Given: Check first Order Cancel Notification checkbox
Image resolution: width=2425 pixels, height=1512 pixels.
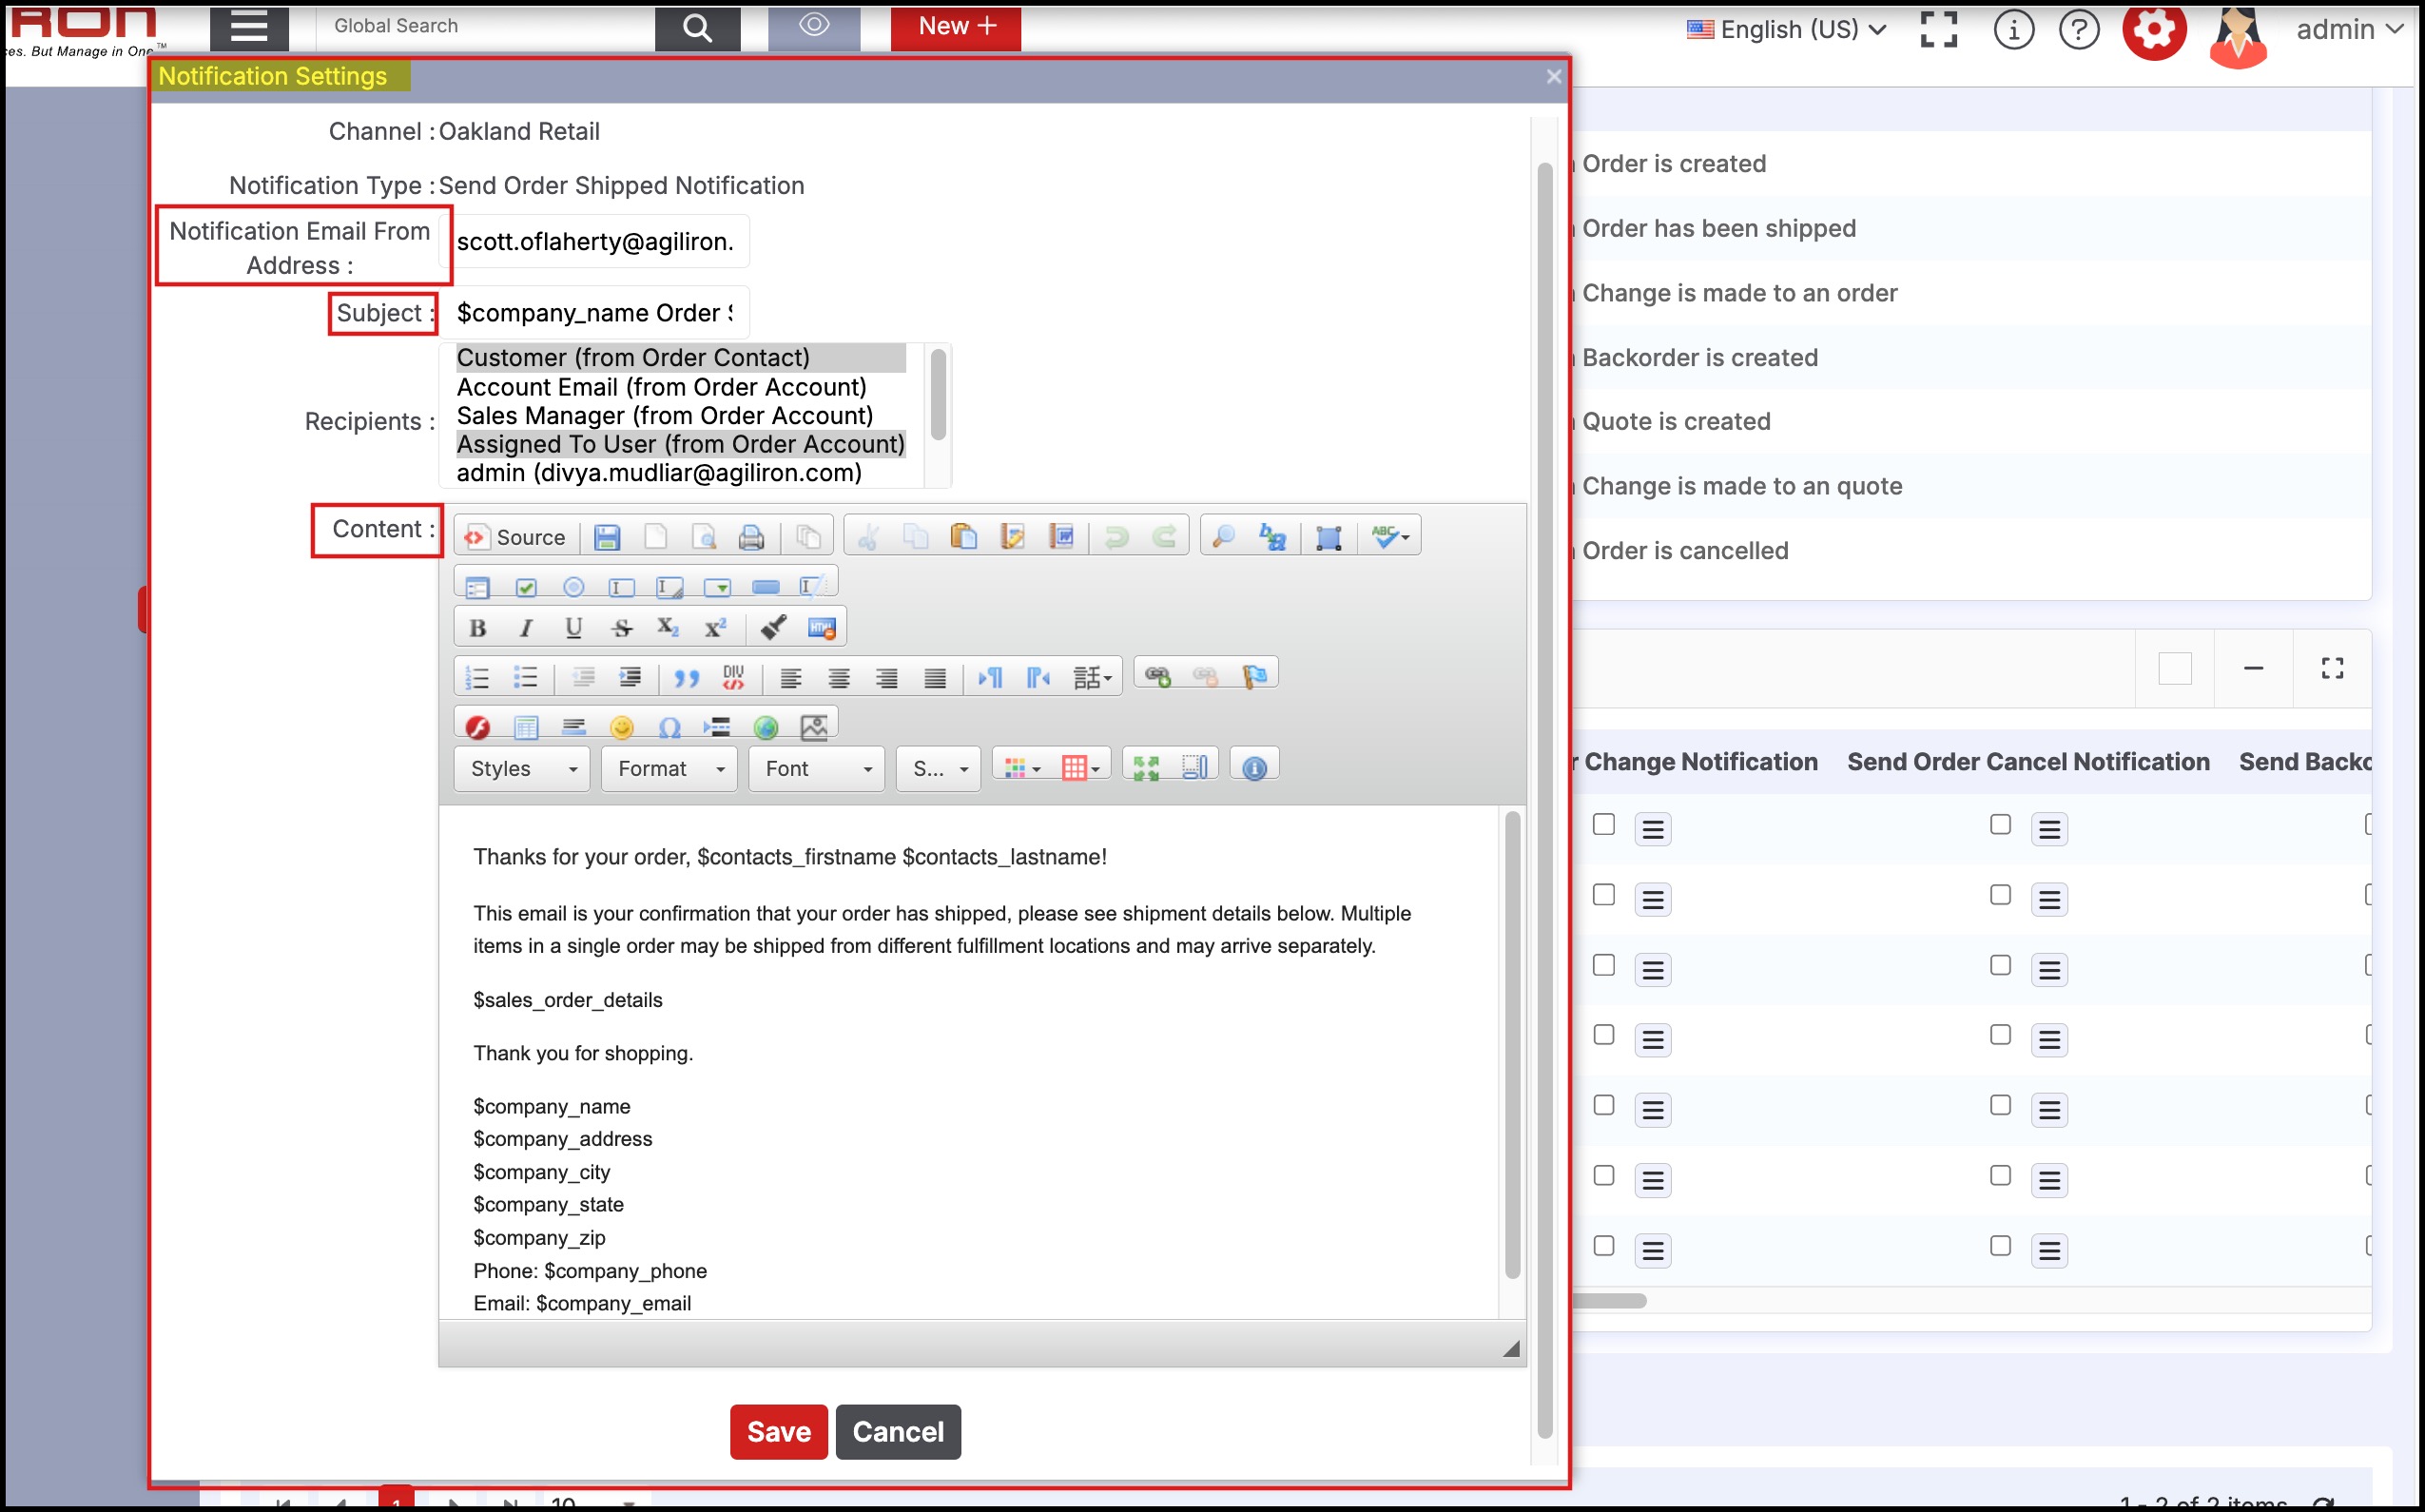Looking at the screenshot, I should click(x=2000, y=824).
